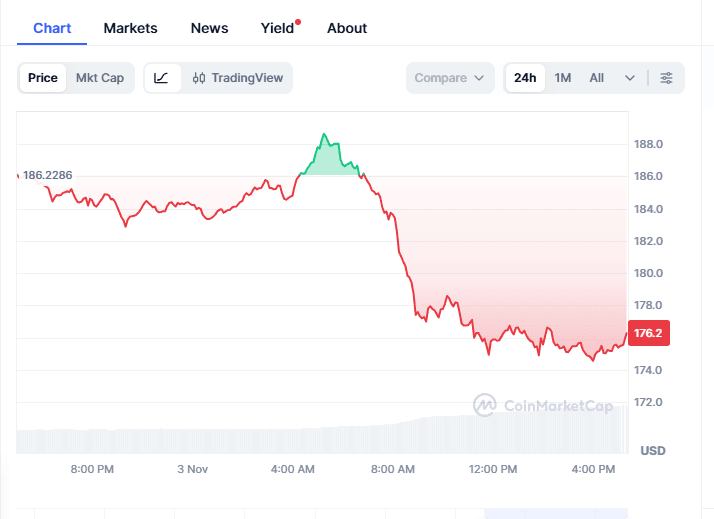Show the All time range

click(597, 78)
